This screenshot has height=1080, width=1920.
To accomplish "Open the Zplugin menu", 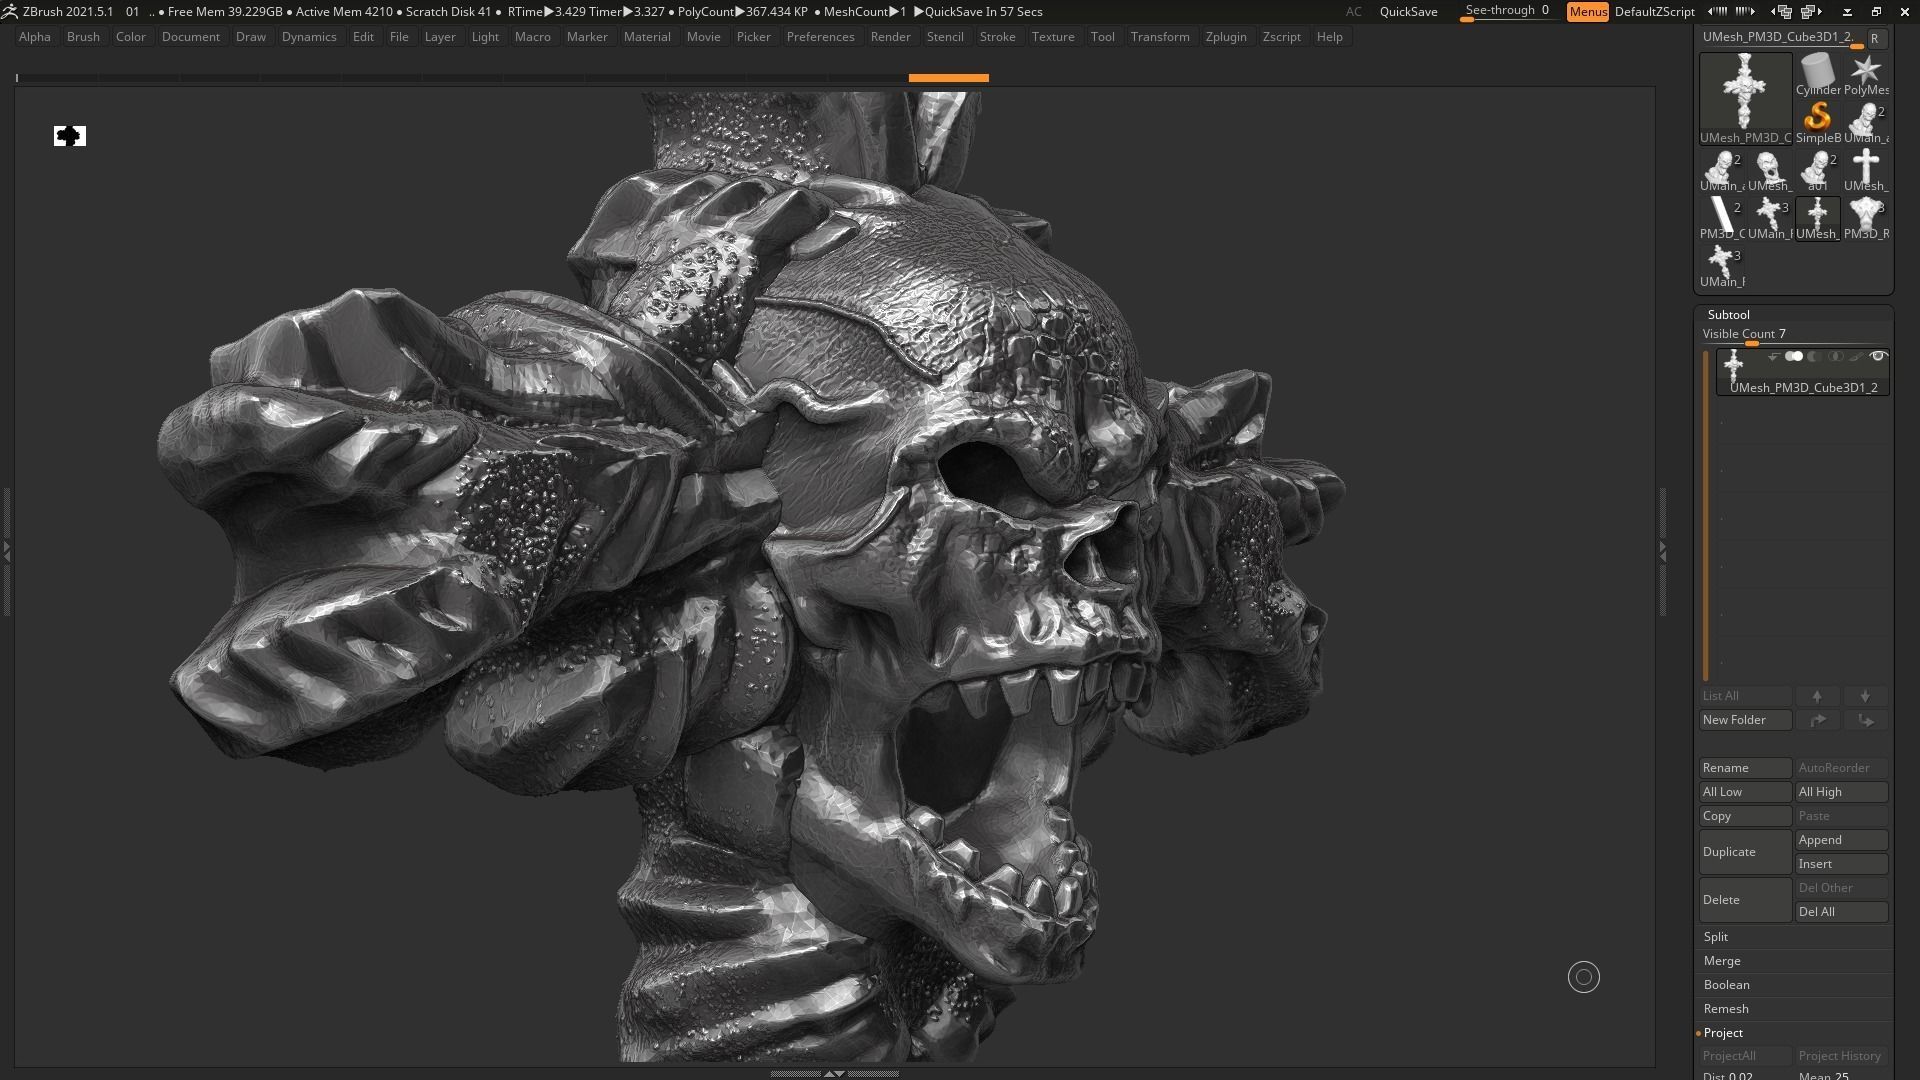I will coord(1226,37).
